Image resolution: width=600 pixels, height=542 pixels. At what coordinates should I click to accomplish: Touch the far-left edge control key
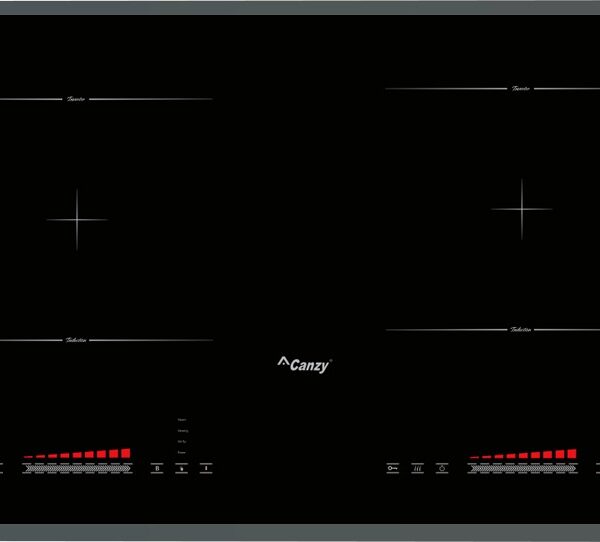click(x=2, y=467)
